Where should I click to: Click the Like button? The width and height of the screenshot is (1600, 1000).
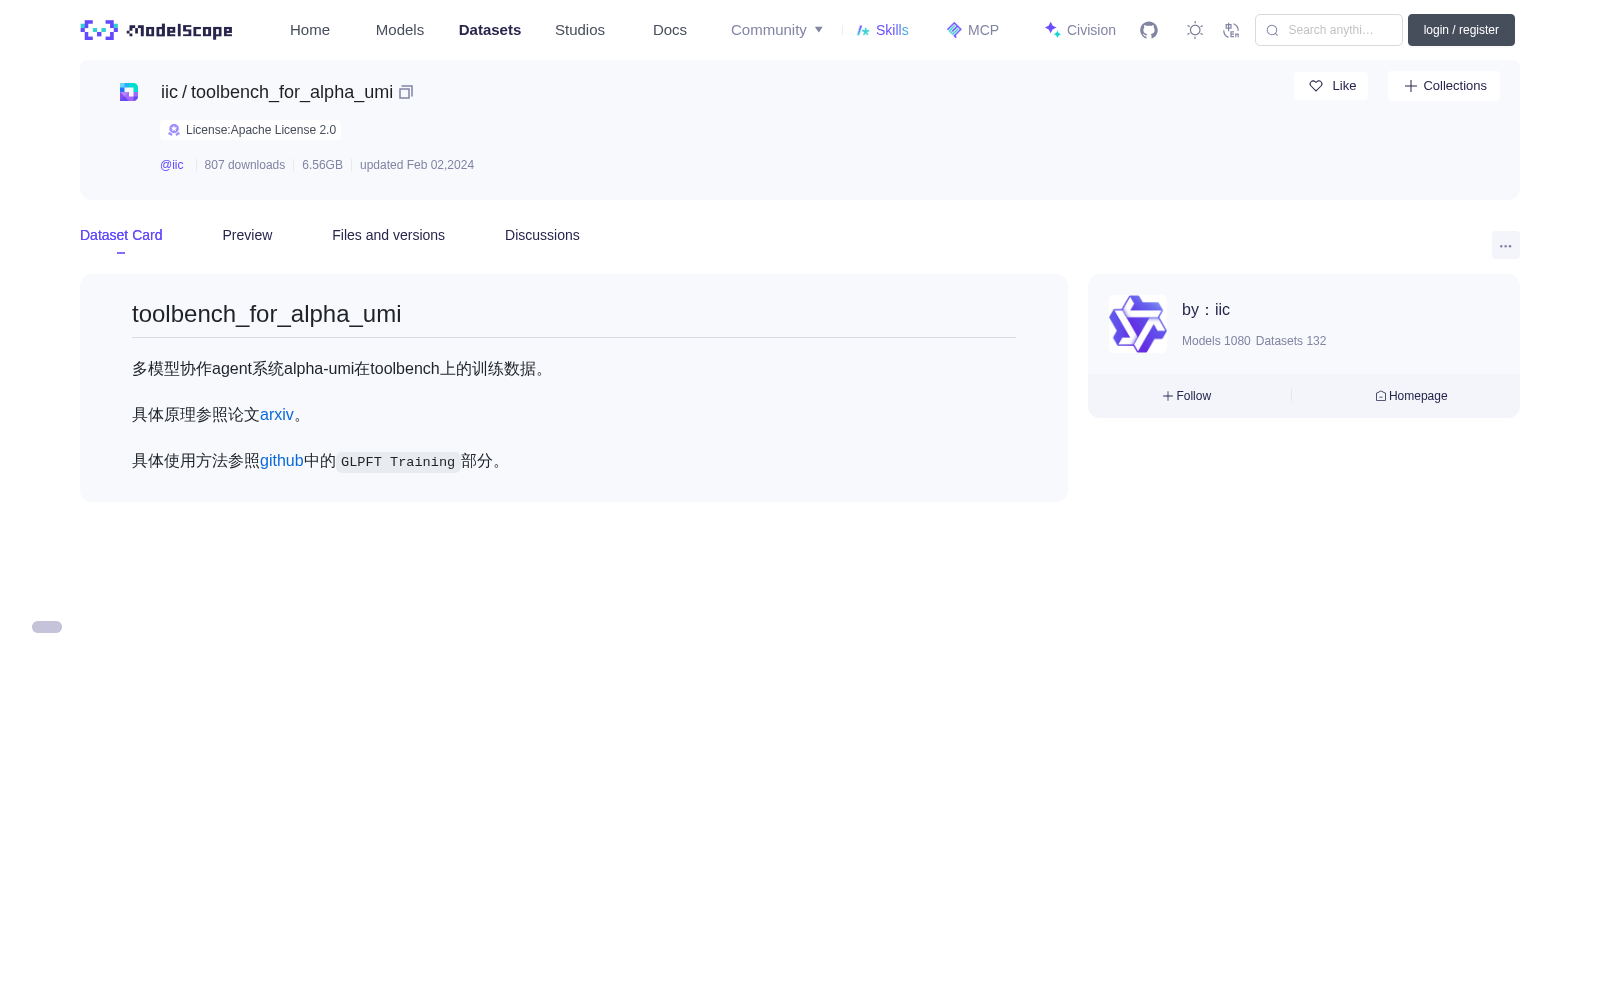pos(1331,86)
